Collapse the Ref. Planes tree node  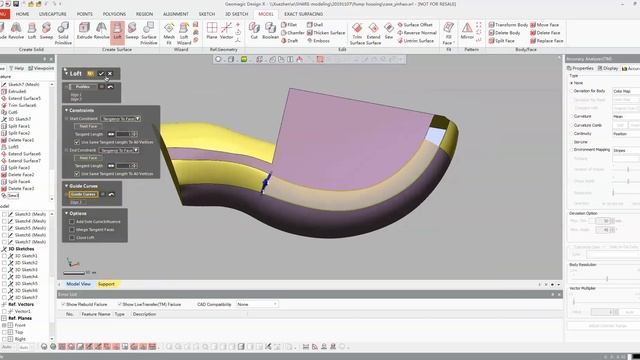(4, 318)
